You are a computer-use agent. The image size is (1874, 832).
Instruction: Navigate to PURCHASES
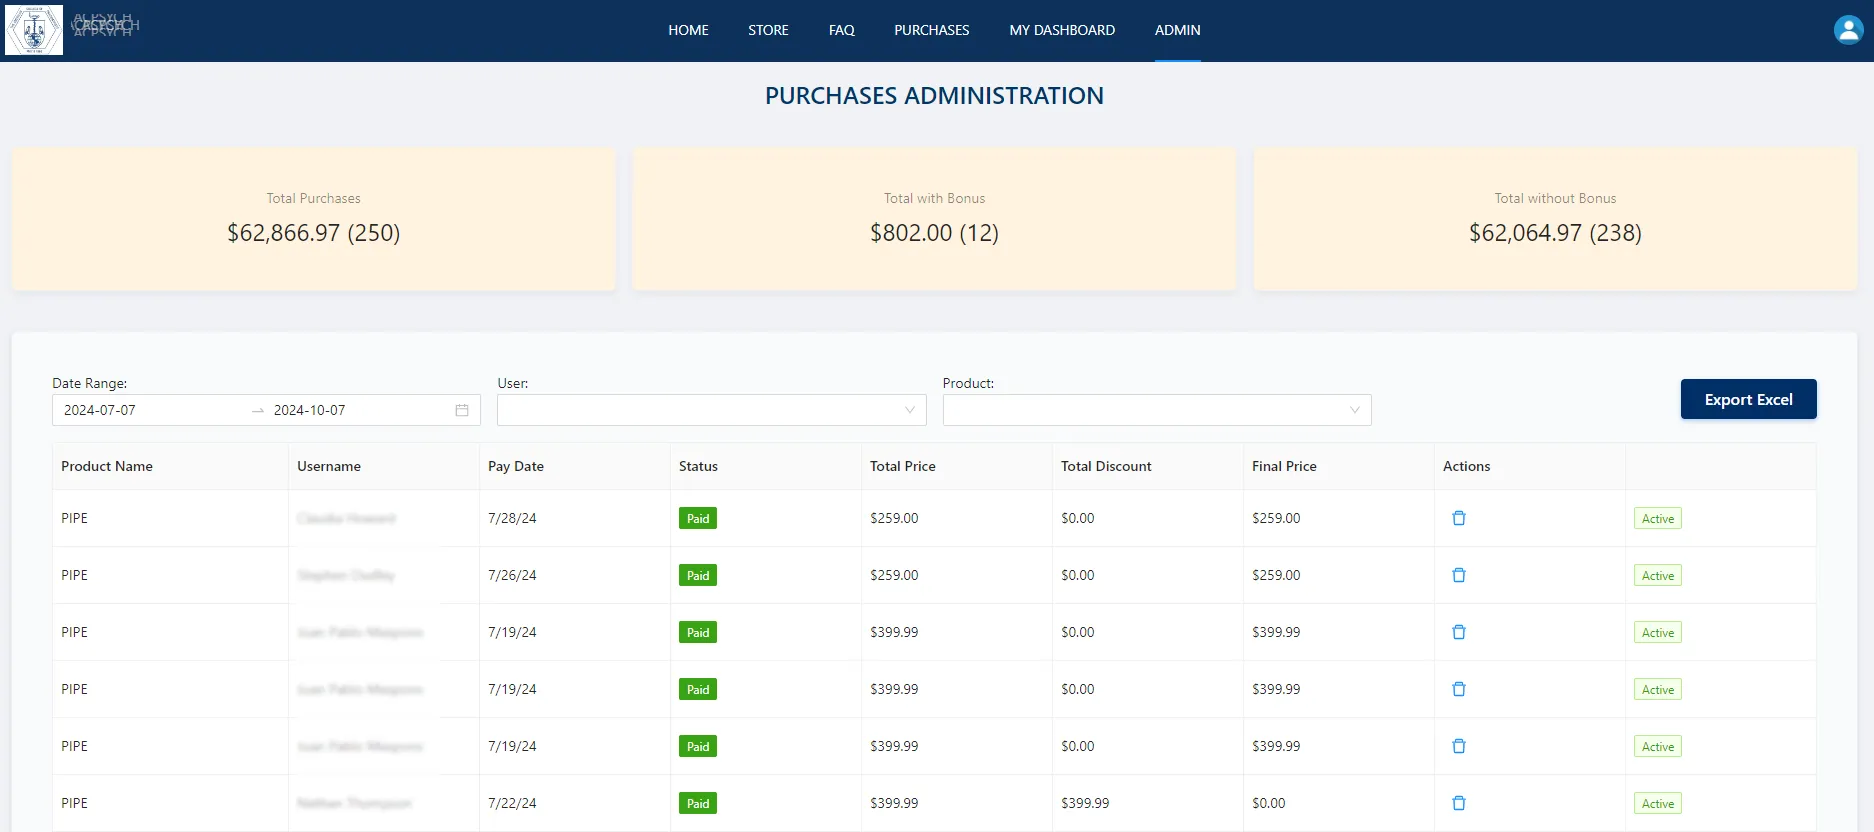pos(931,30)
